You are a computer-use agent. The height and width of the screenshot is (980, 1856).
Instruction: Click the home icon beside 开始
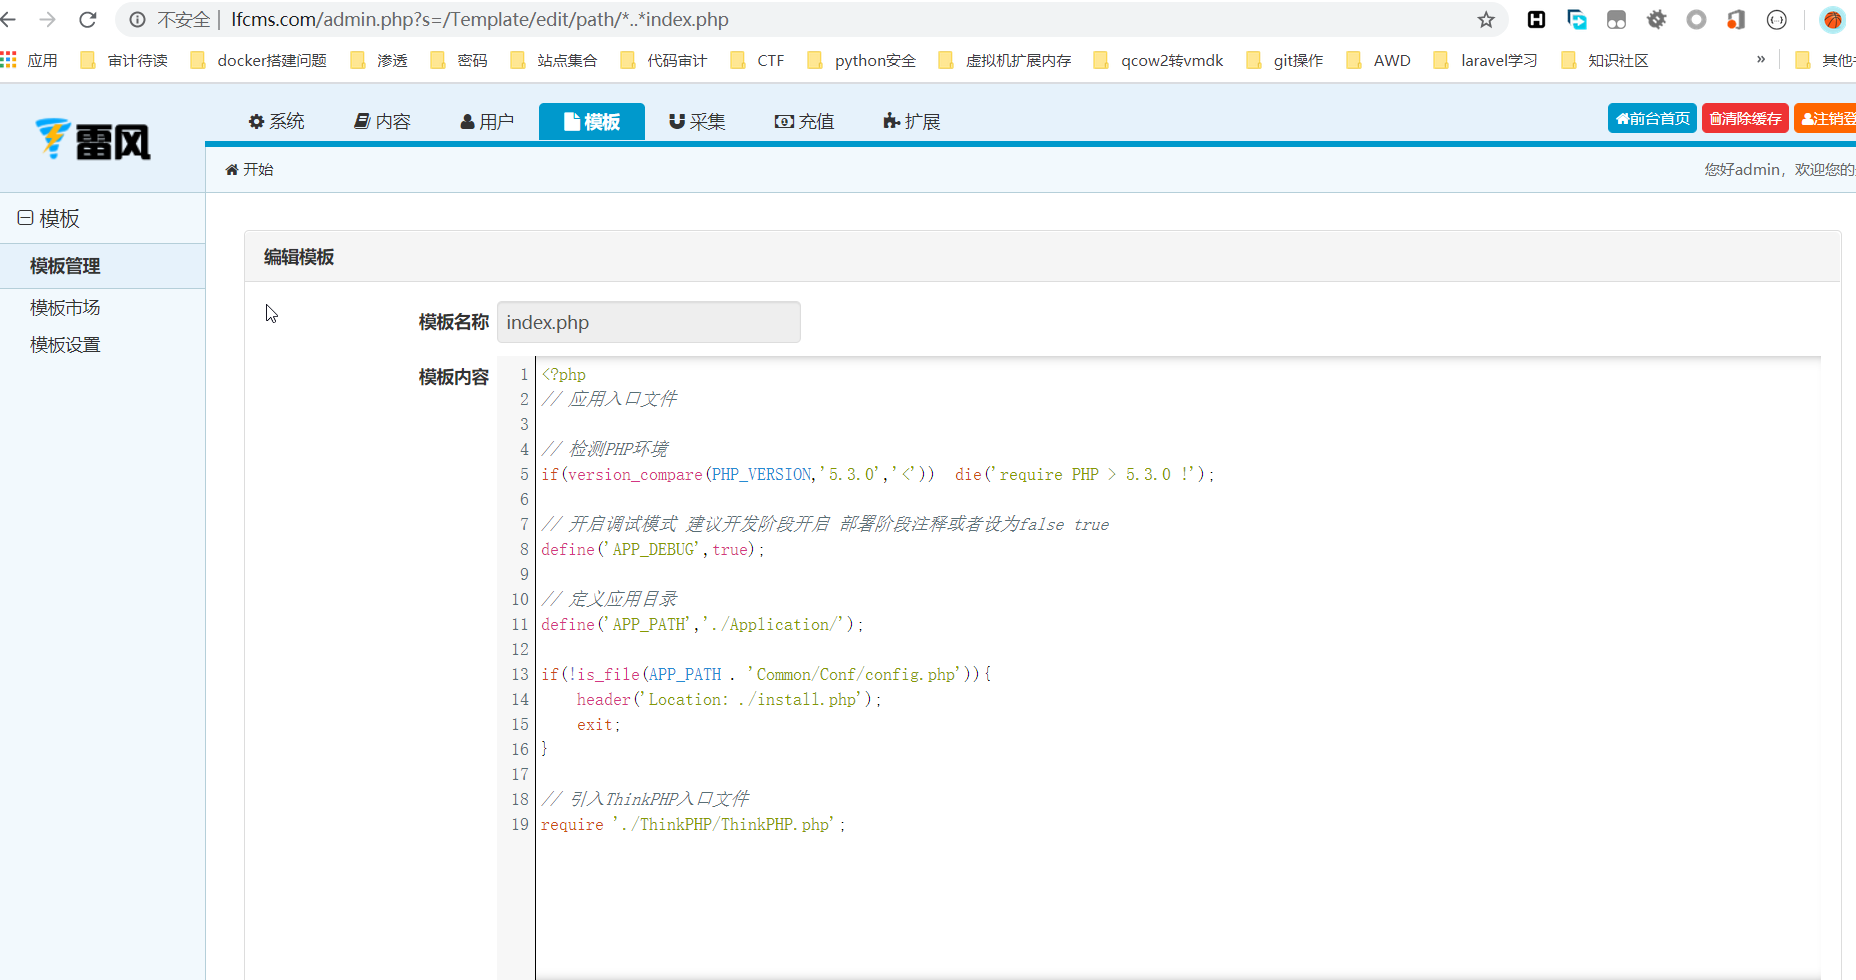pos(232,170)
